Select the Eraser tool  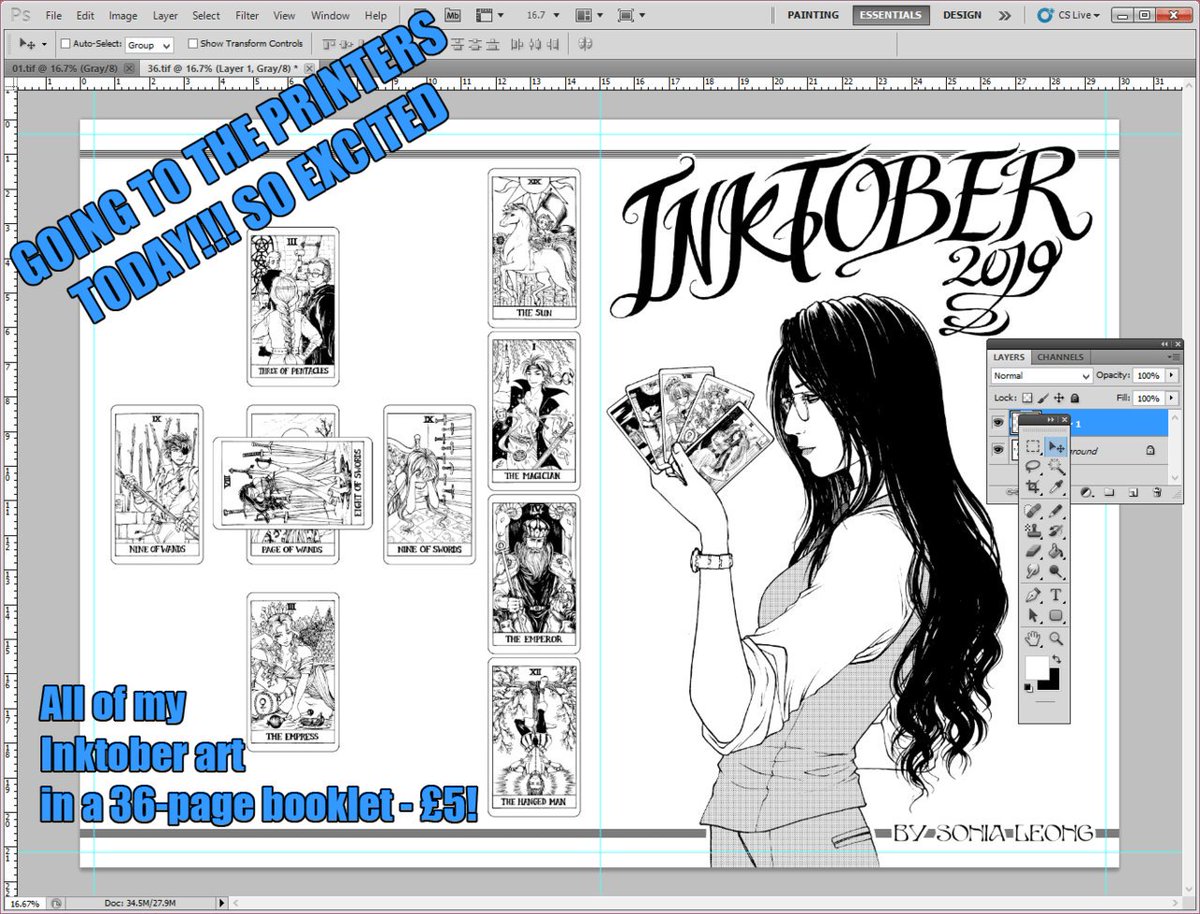tap(1033, 550)
